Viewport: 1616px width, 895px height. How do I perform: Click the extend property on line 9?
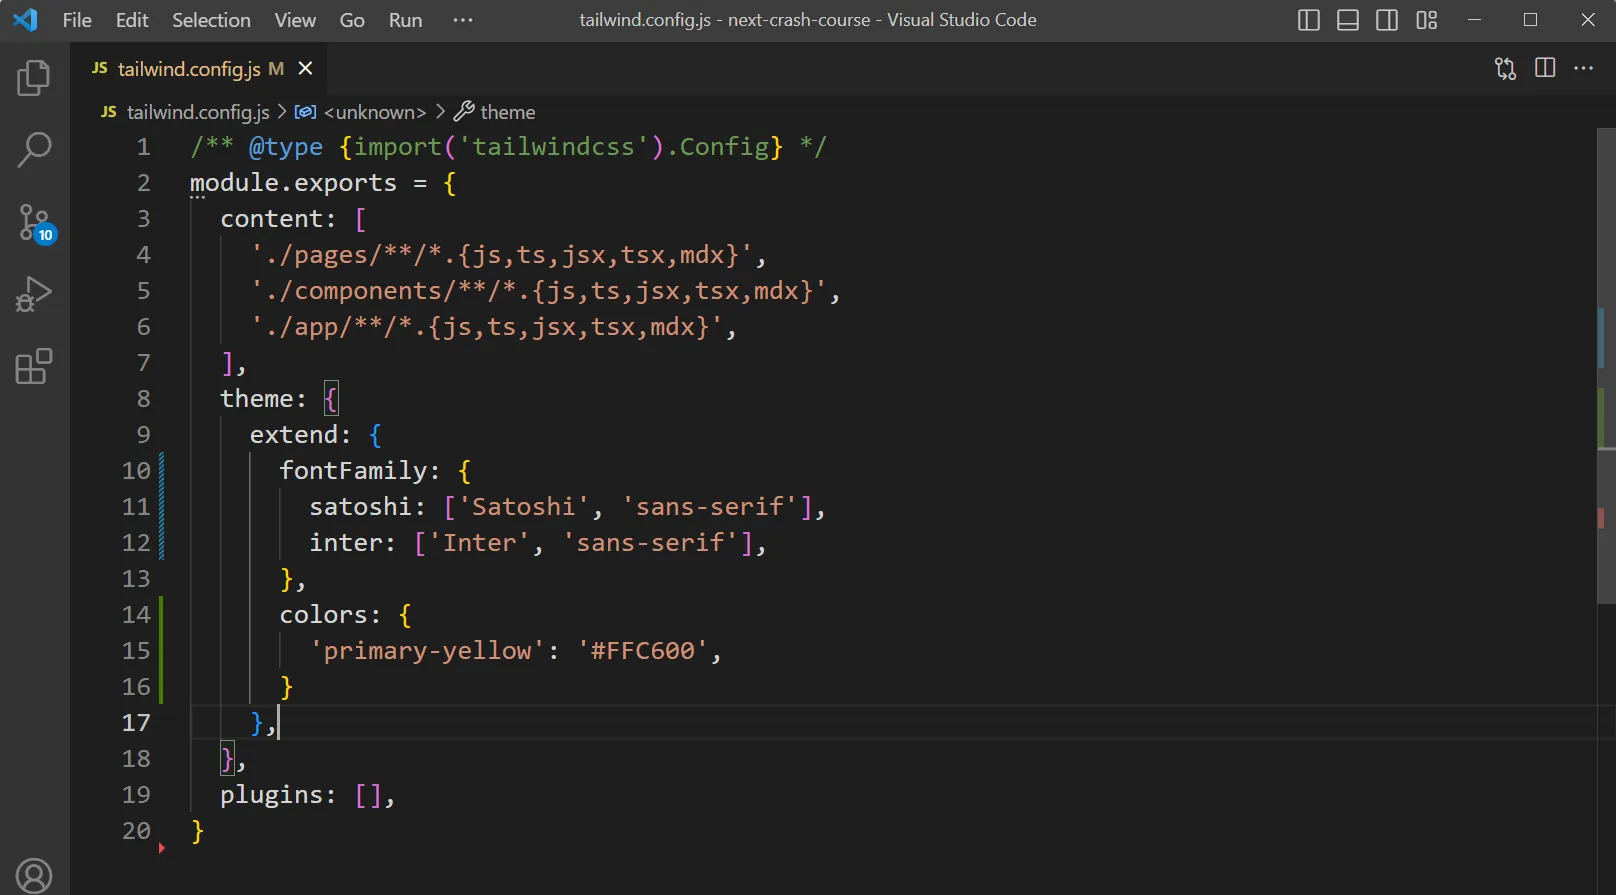tap(294, 435)
